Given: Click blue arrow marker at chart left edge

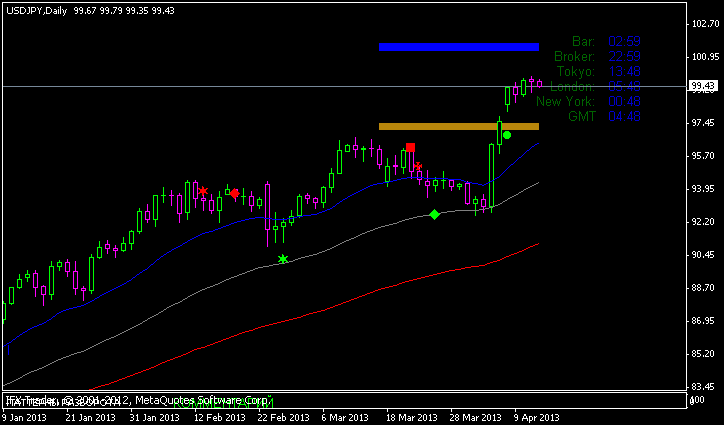Looking at the screenshot, I should point(9,350).
